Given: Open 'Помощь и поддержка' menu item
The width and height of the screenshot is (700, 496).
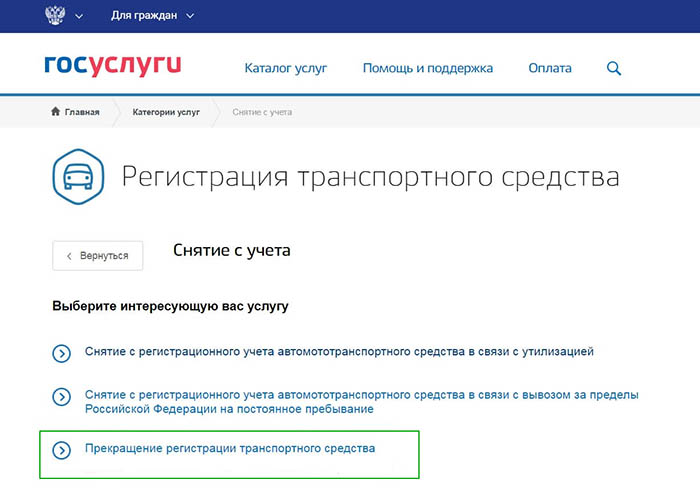Looking at the screenshot, I should point(428,68).
